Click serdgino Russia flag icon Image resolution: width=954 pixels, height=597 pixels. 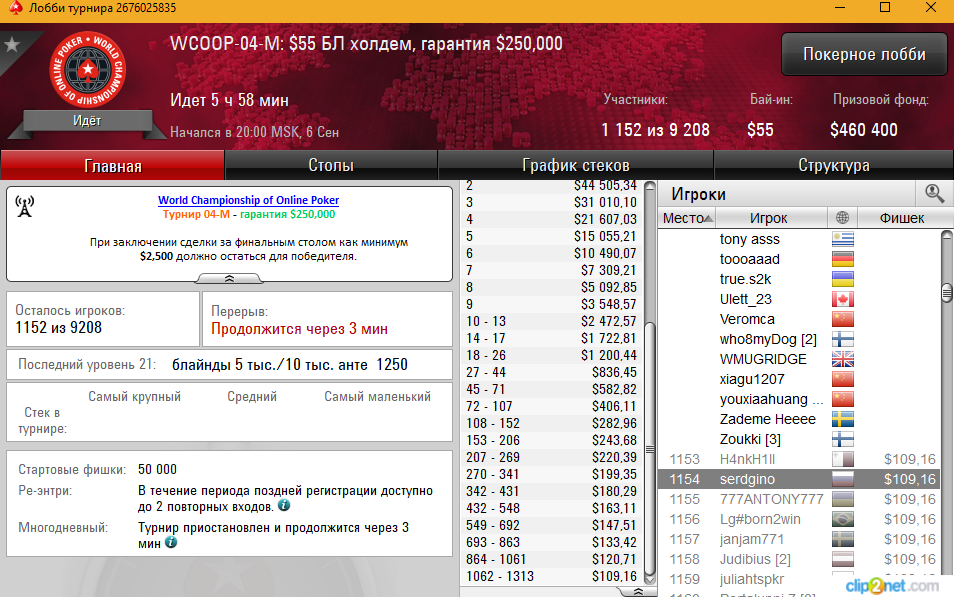tap(843, 480)
